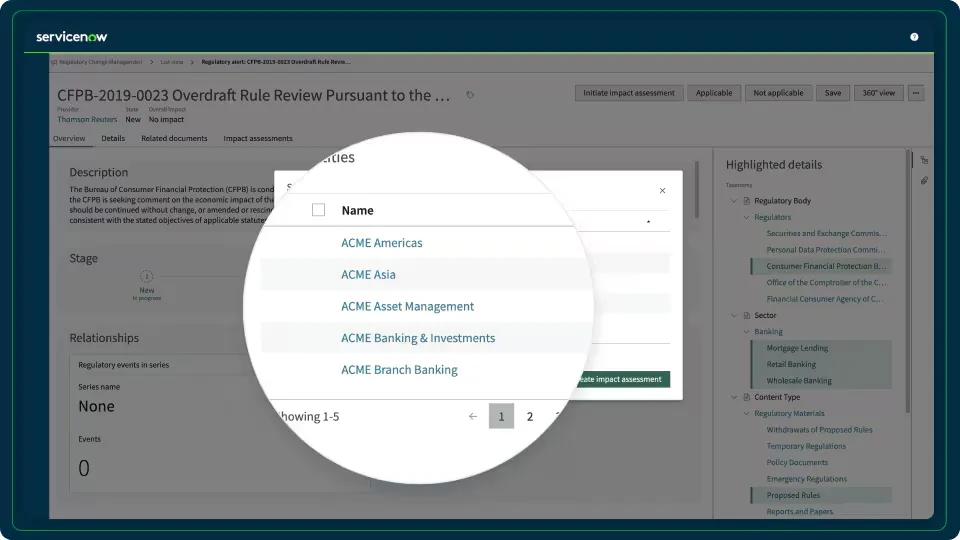
Task: Click Create impact assessment button
Action: click(621, 380)
